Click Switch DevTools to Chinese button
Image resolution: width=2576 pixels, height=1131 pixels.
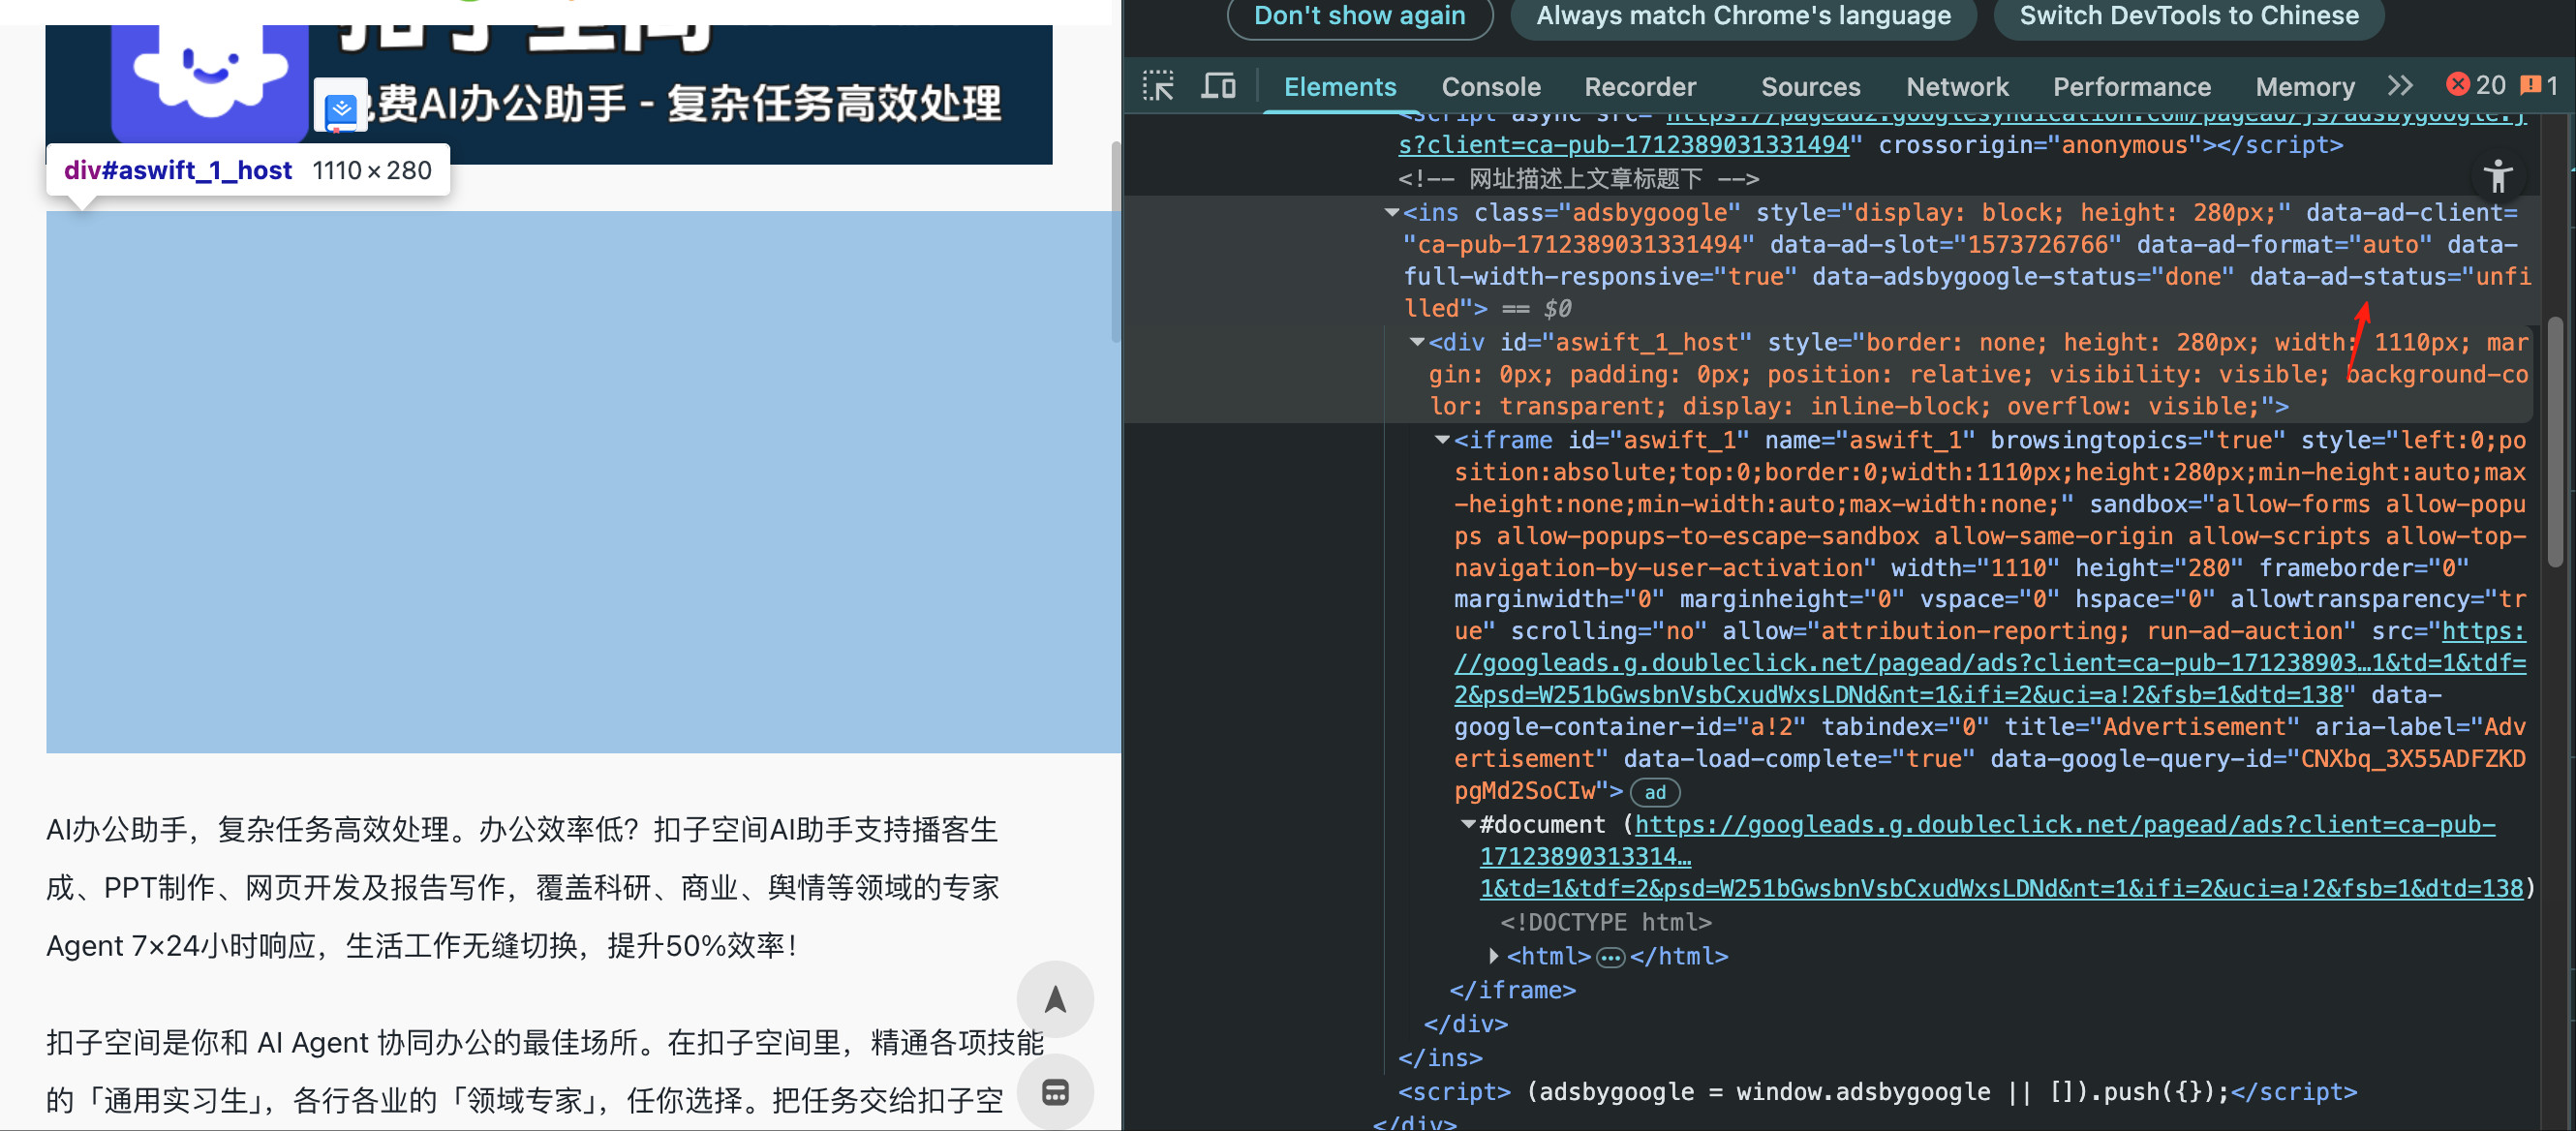tap(2188, 15)
